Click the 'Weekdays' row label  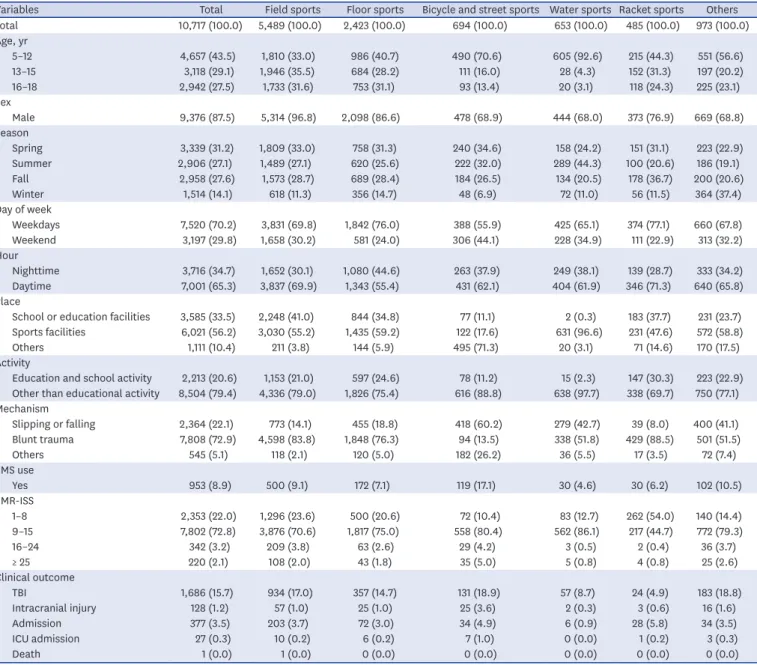36,225
